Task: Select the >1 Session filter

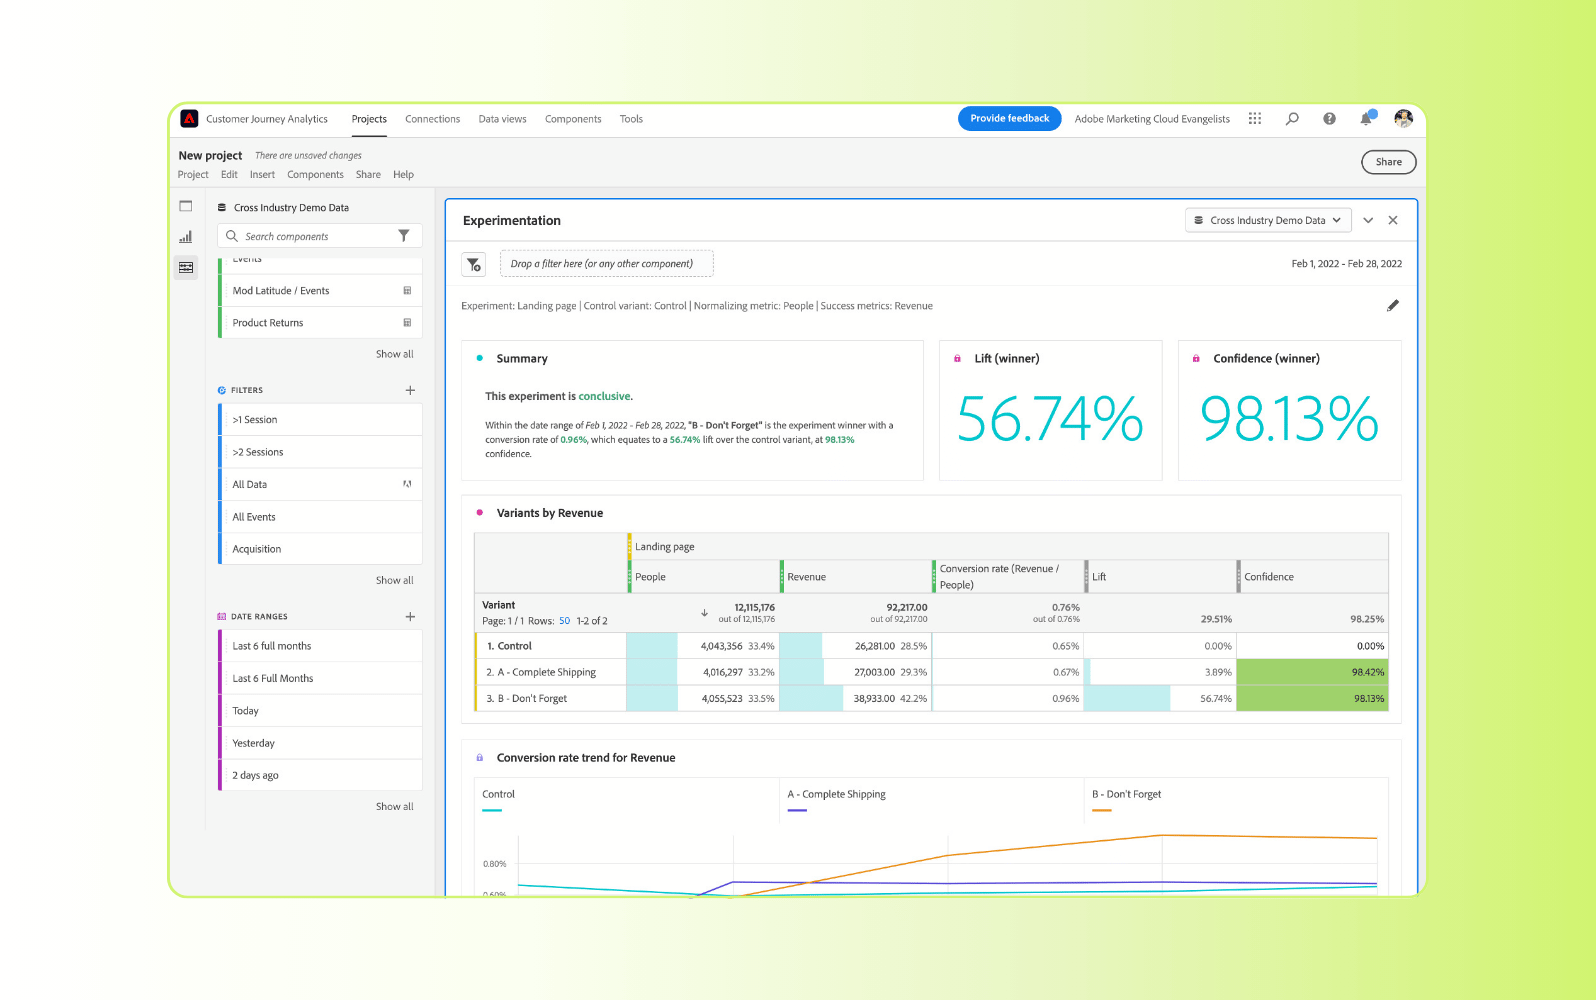Action: [x=320, y=419]
